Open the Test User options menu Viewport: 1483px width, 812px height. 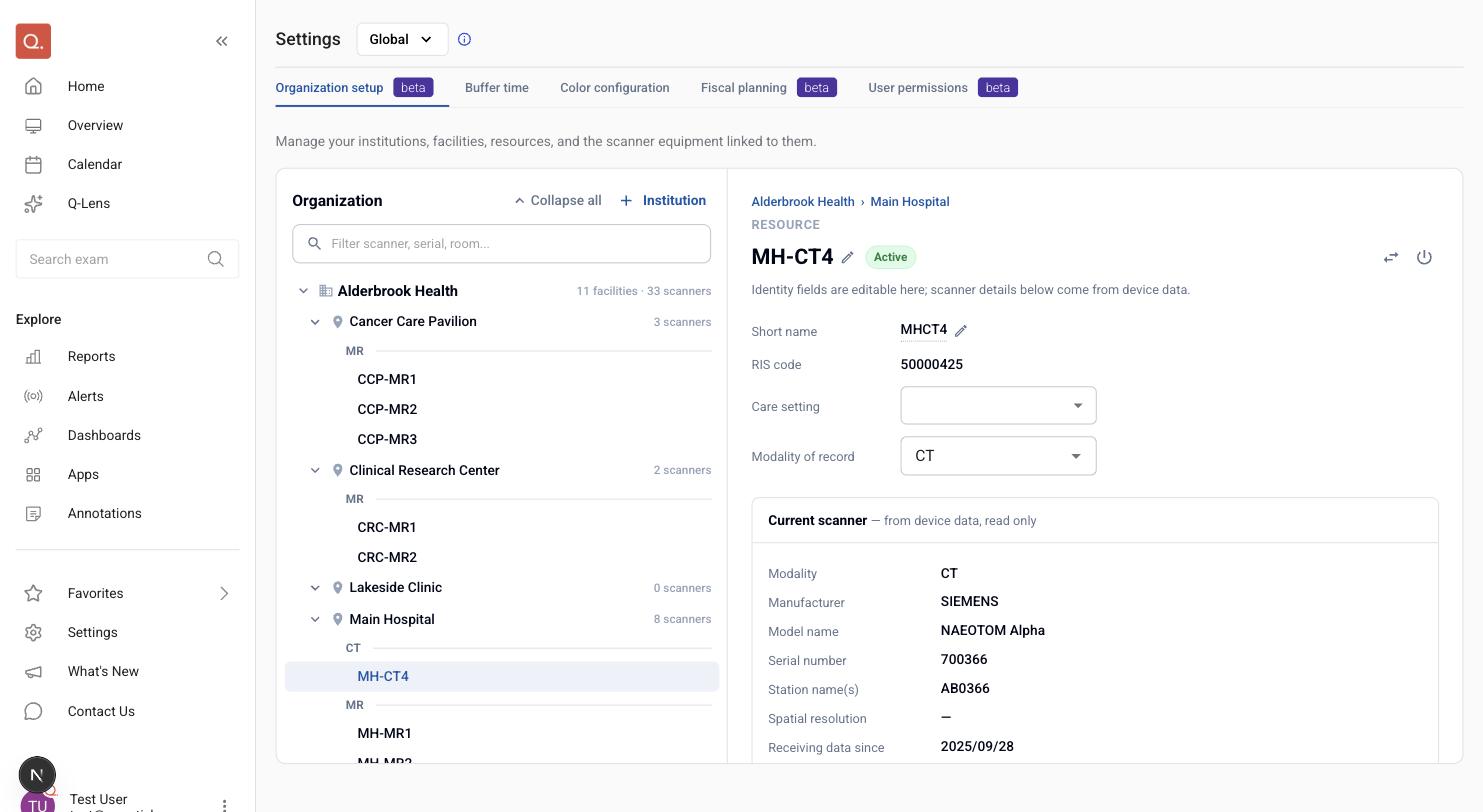coord(224,805)
